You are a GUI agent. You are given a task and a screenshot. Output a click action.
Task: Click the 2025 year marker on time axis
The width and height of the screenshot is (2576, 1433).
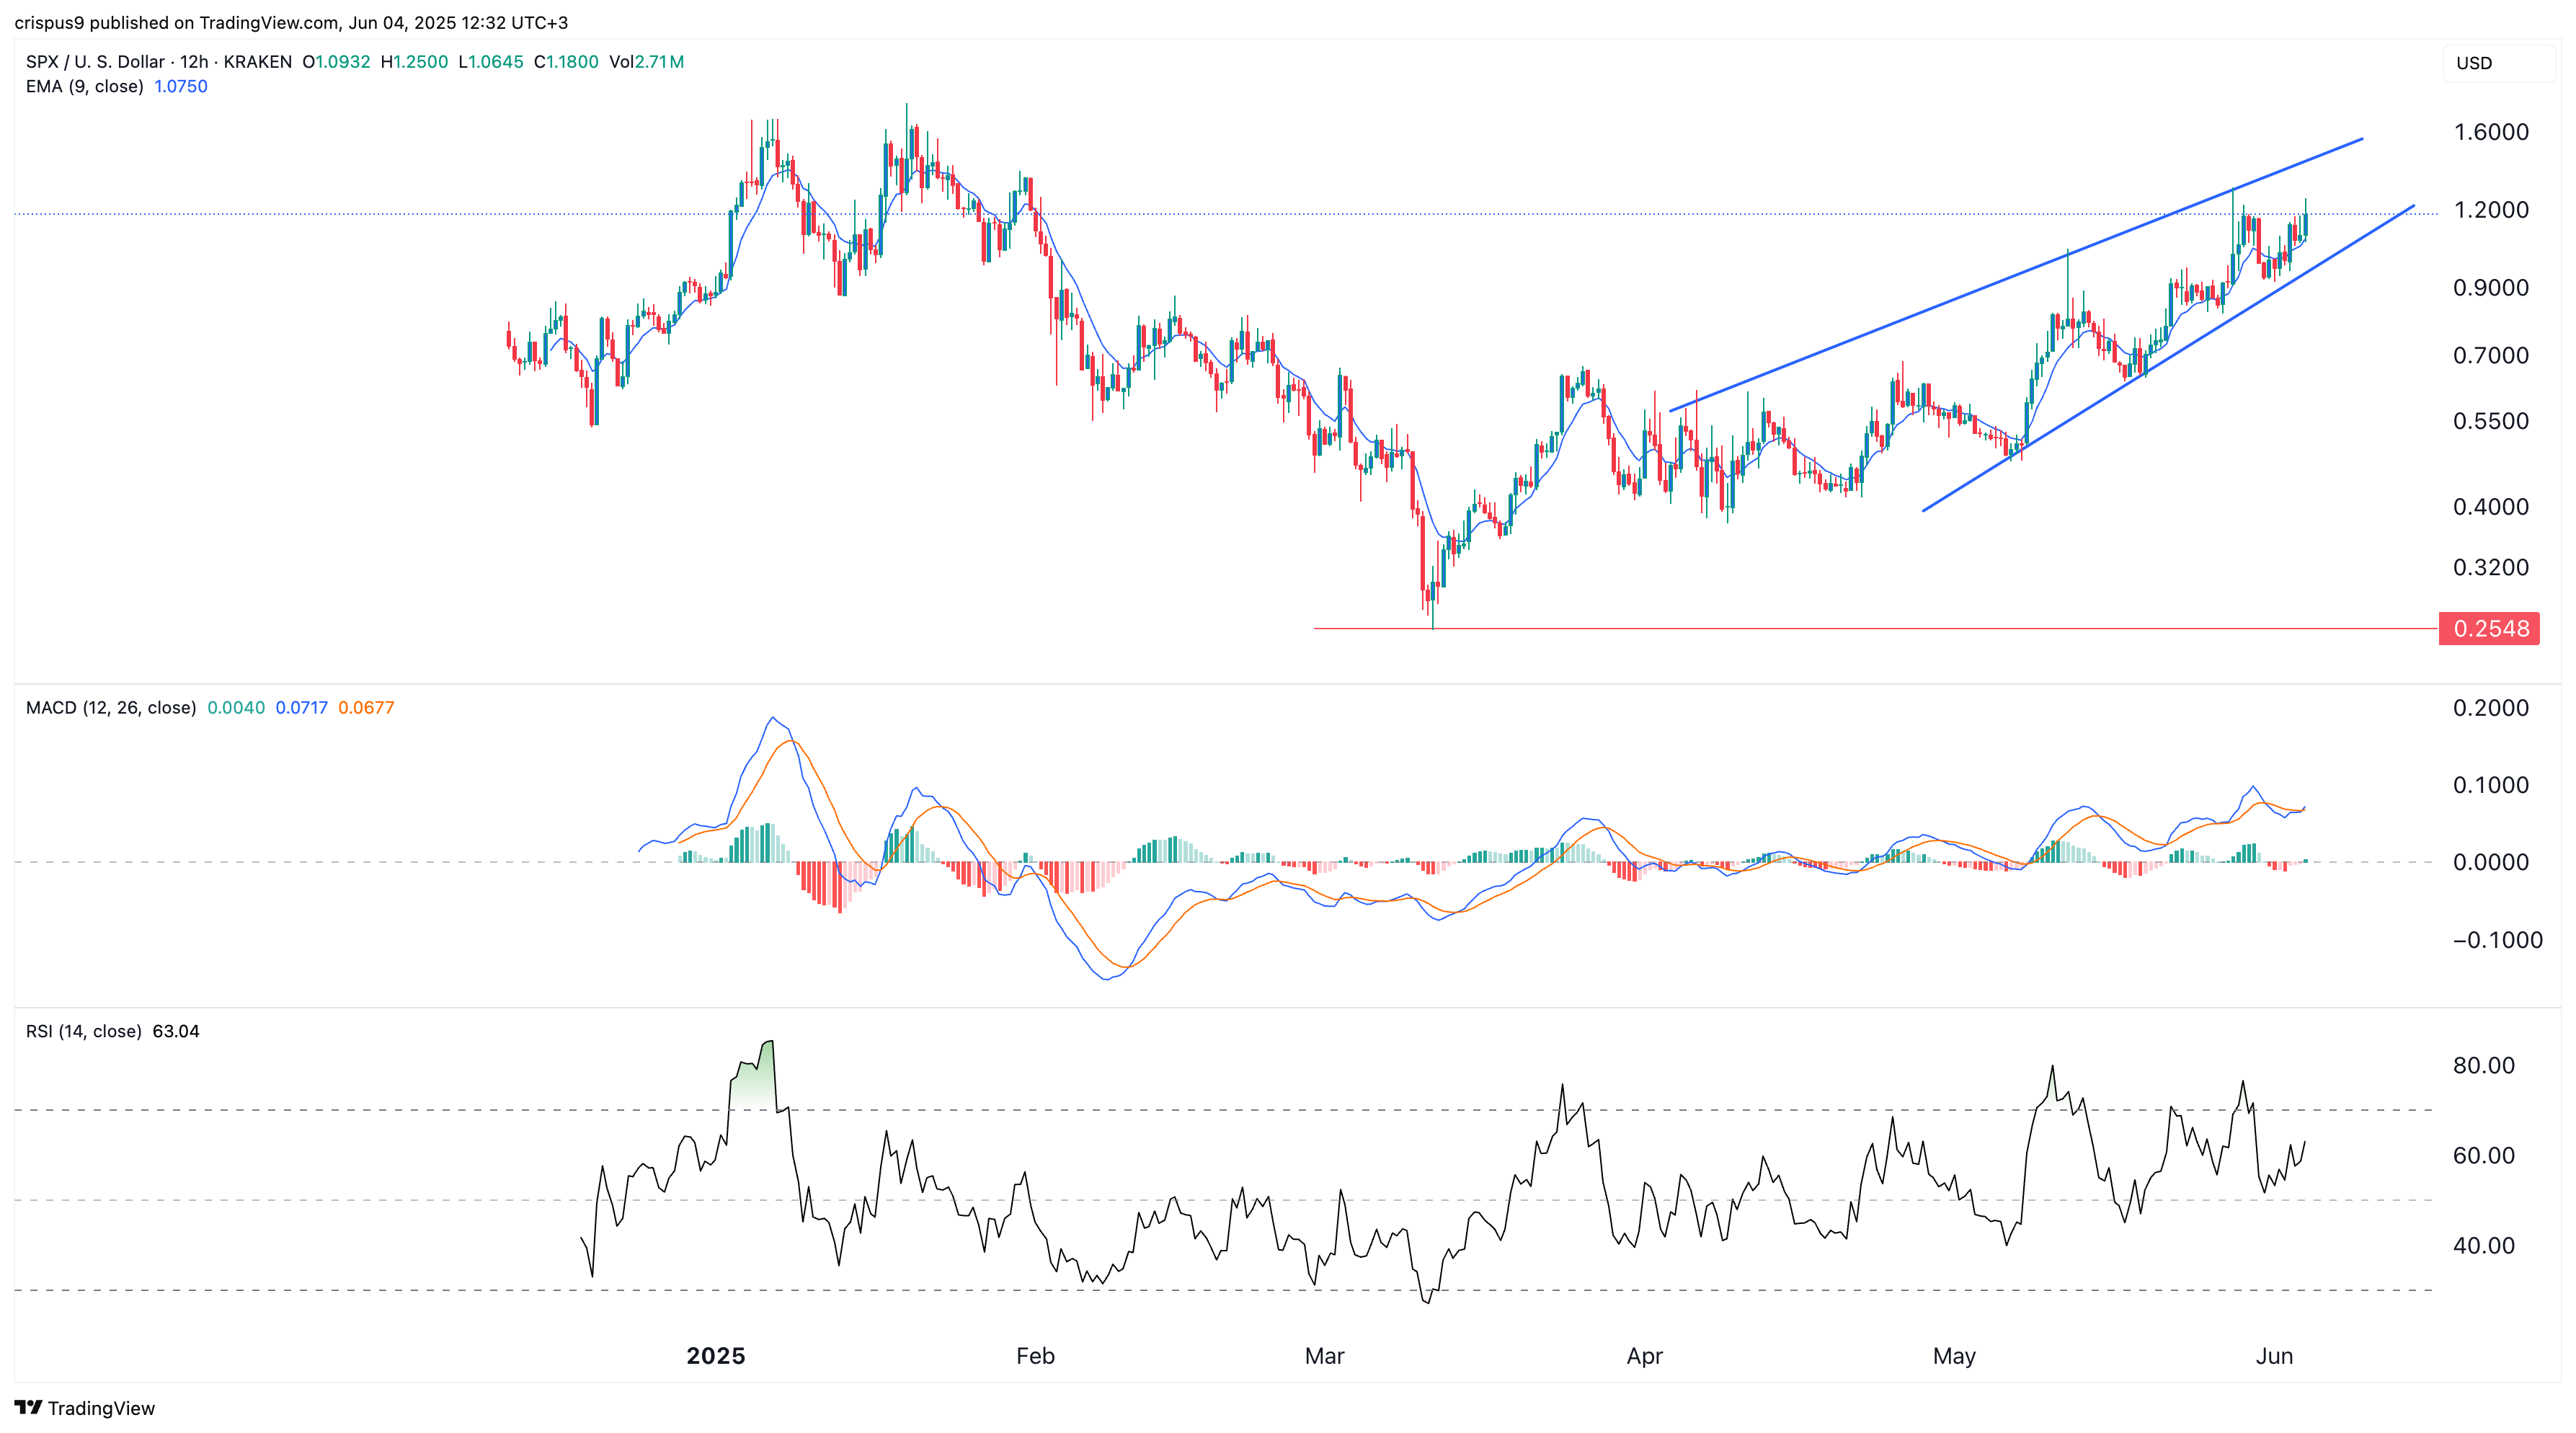715,1356
